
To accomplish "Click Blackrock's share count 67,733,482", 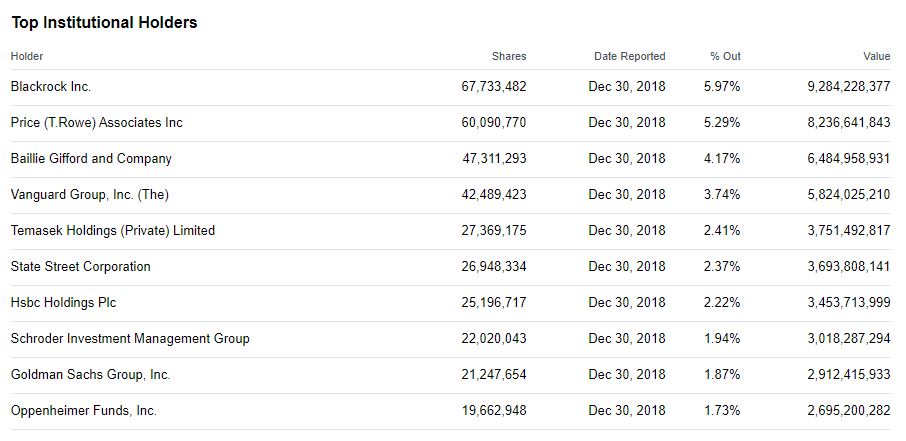I will [x=494, y=87].
